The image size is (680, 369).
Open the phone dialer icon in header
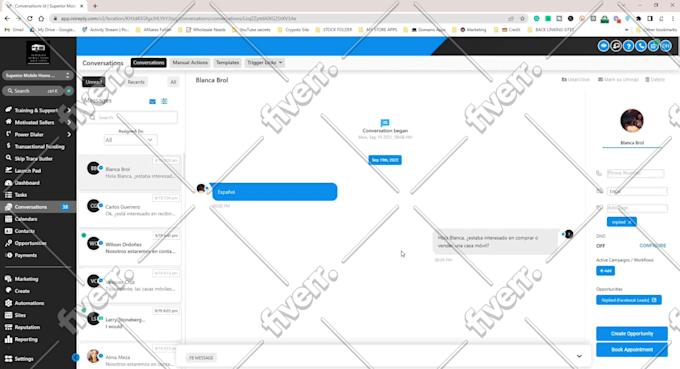coord(641,46)
